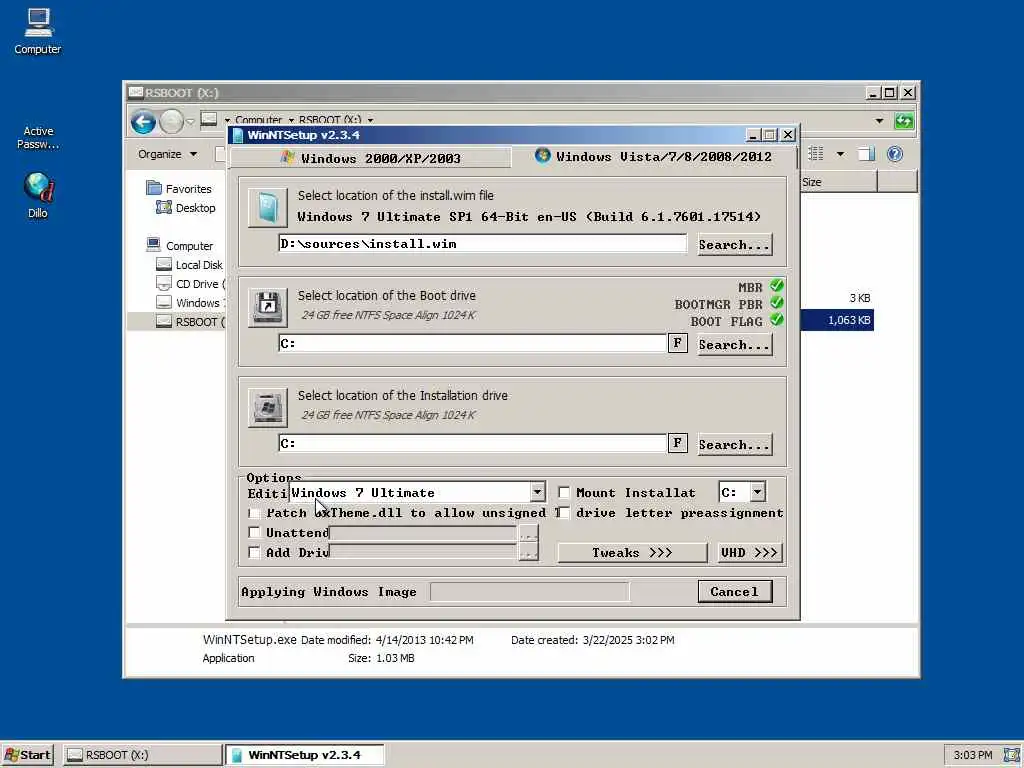Open the VHD options panel

[749, 552]
